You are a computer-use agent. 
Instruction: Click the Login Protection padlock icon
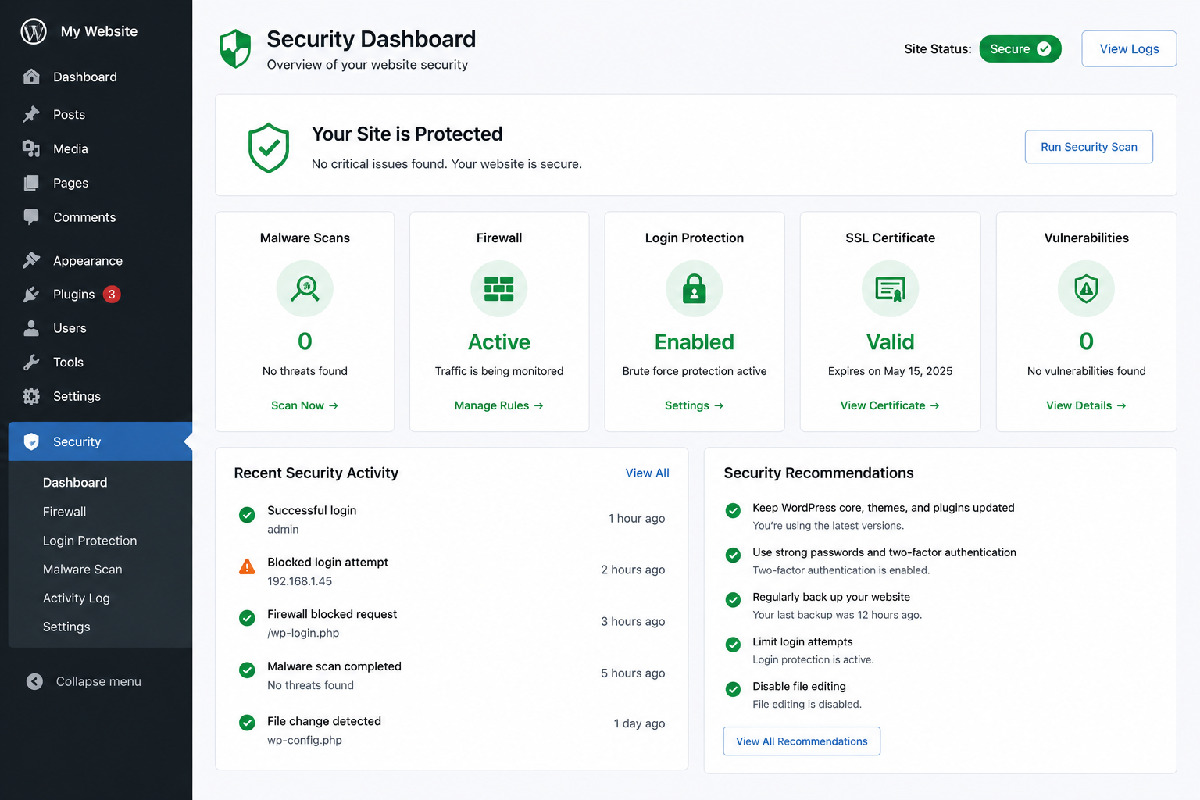coord(694,289)
